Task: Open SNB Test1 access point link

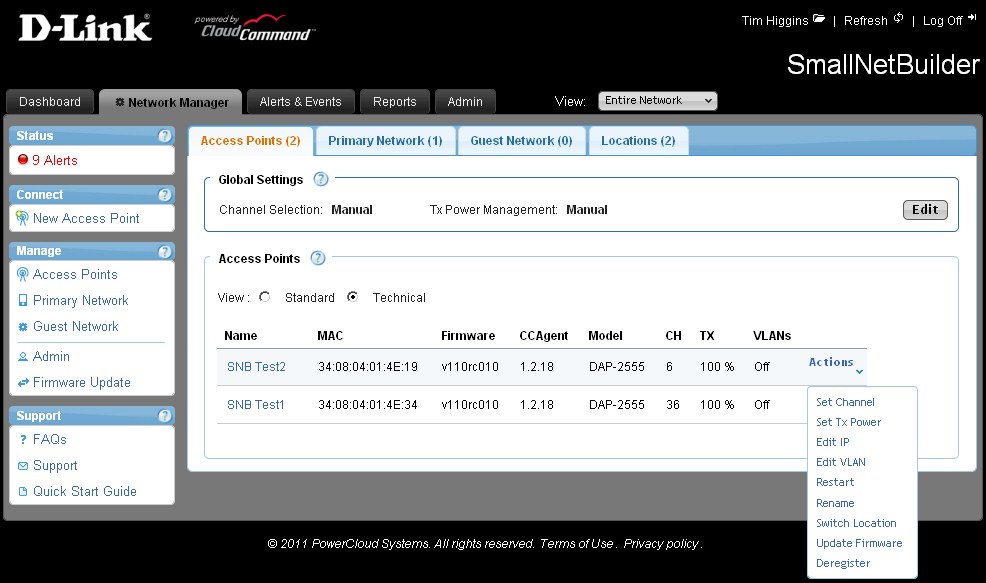Action: pos(255,405)
